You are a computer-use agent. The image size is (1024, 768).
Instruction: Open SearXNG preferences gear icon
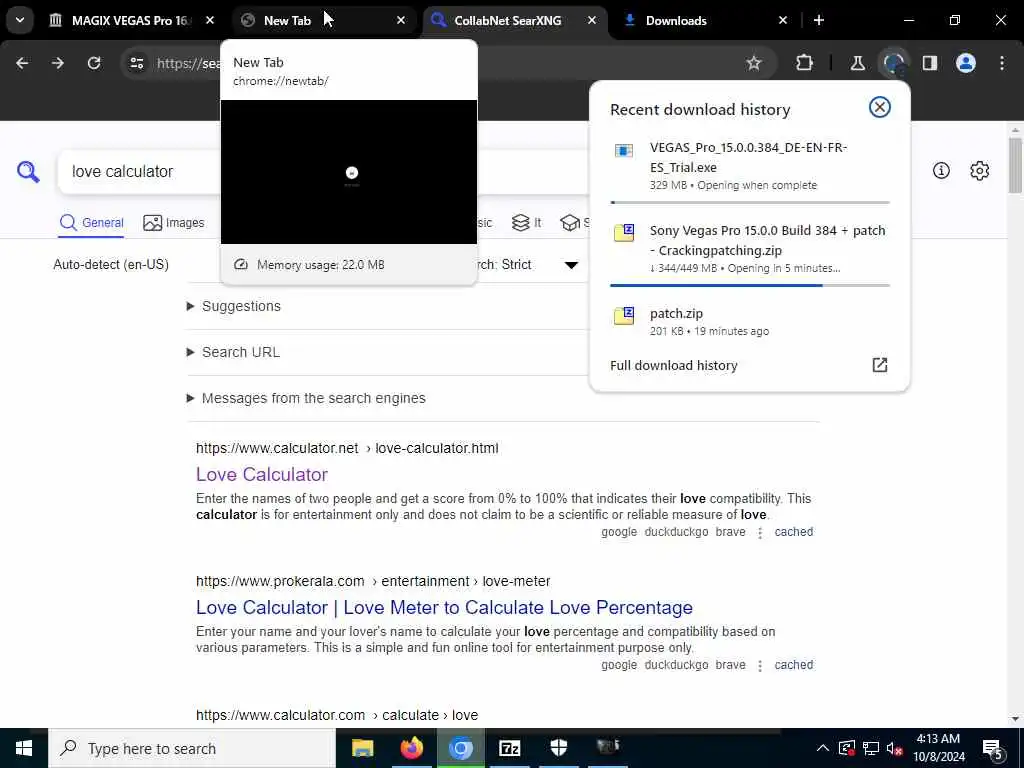coord(980,170)
